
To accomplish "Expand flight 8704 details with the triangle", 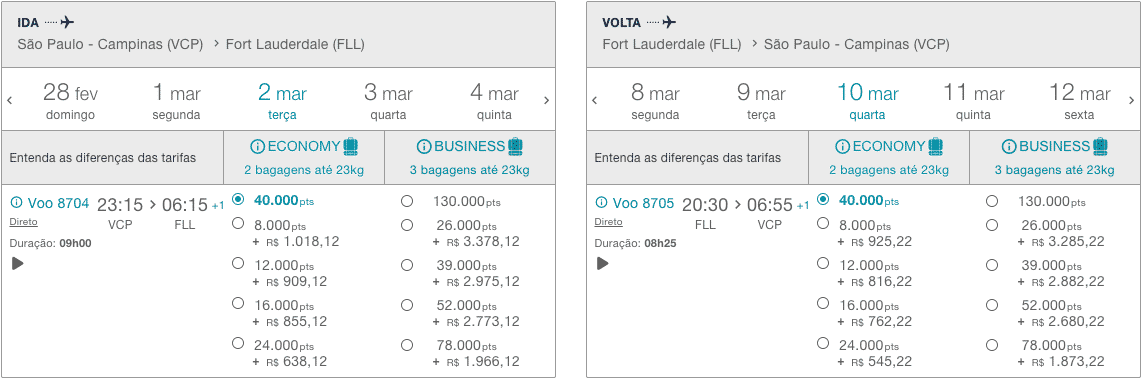I will (x=18, y=263).
